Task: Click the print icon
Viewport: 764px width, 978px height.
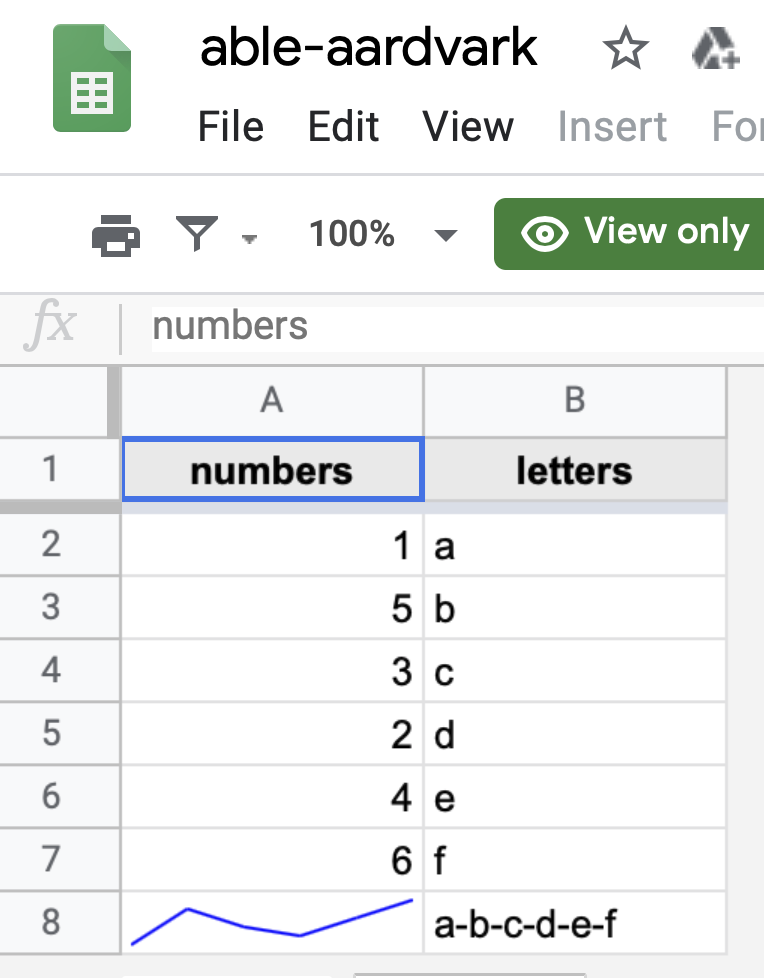Action: (x=116, y=236)
